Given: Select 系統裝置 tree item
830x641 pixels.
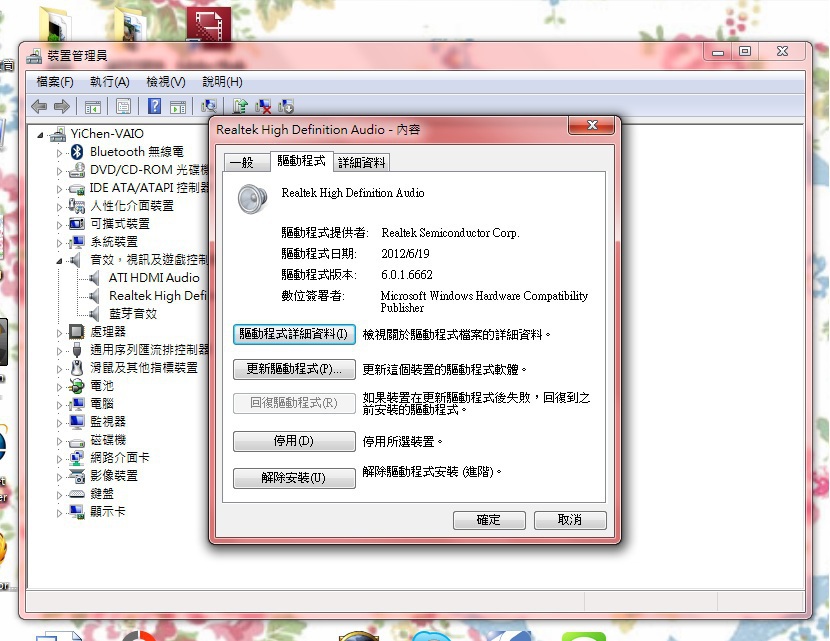Looking at the screenshot, I should point(114,242).
